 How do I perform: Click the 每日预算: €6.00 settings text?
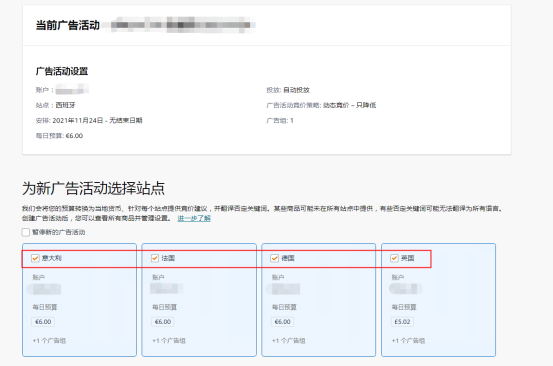pos(59,136)
